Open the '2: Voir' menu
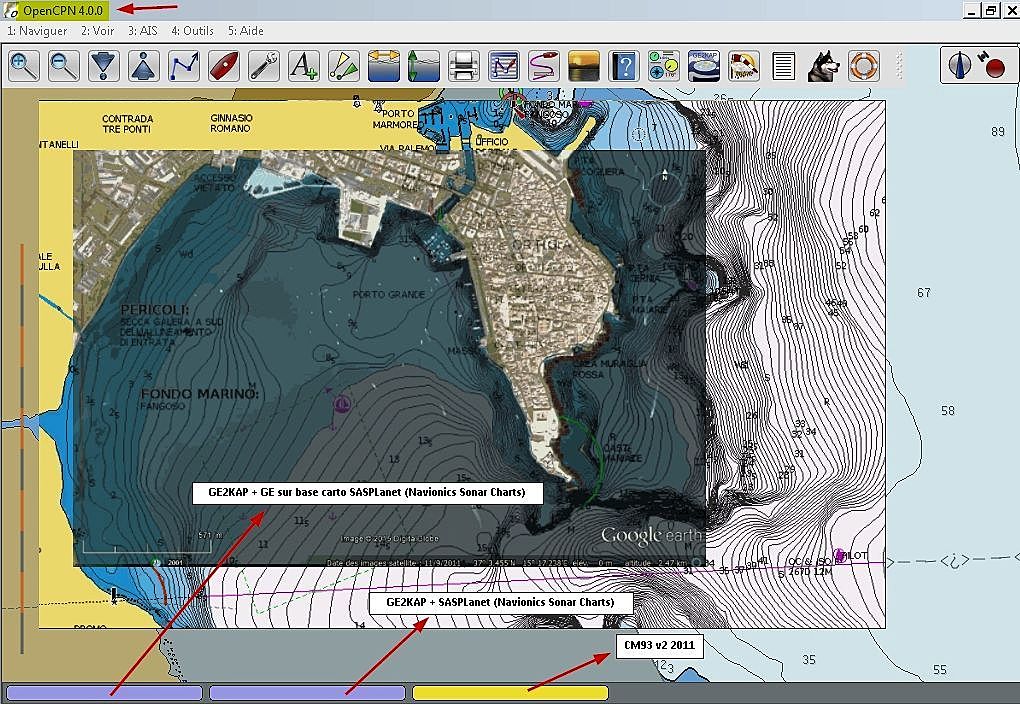1020x704 pixels. (x=98, y=31)
